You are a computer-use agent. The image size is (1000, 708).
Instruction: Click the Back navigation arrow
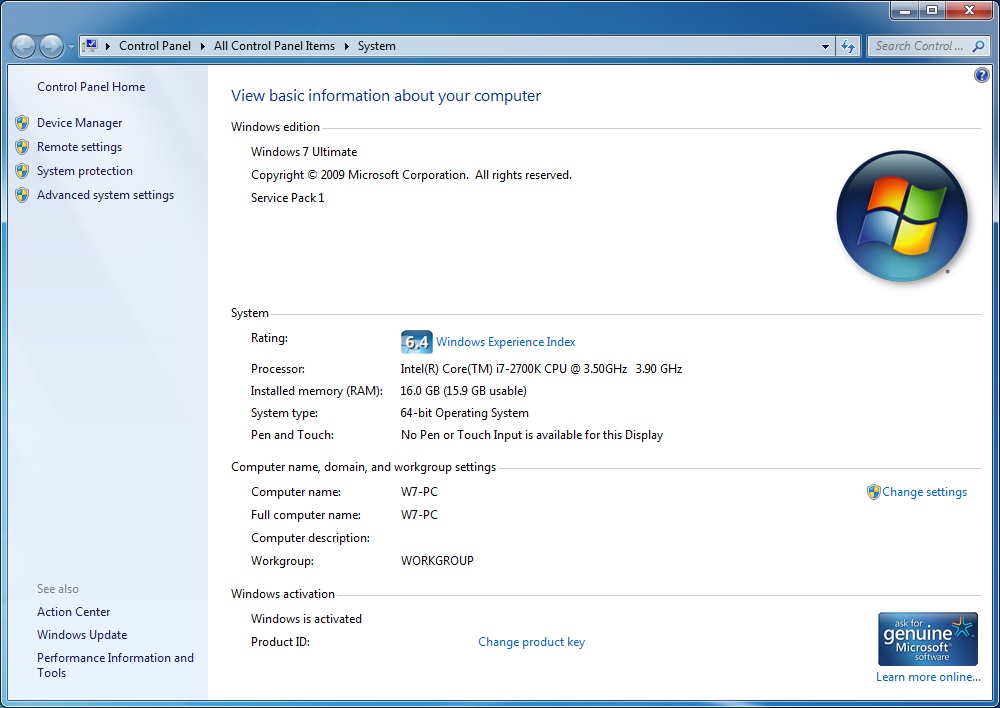tap(24, 46)
